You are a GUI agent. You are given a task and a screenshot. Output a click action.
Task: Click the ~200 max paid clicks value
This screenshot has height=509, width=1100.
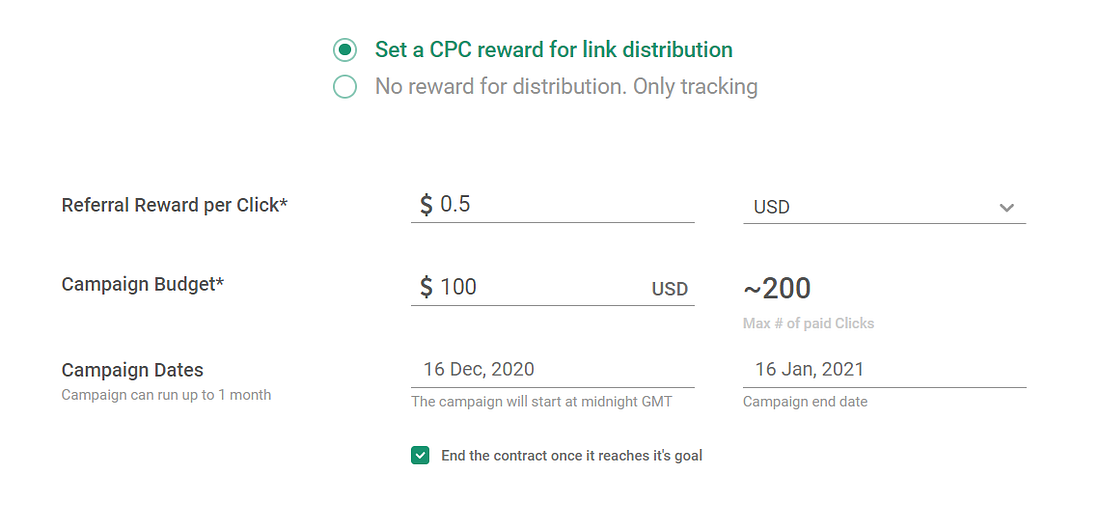pos(777,289)
